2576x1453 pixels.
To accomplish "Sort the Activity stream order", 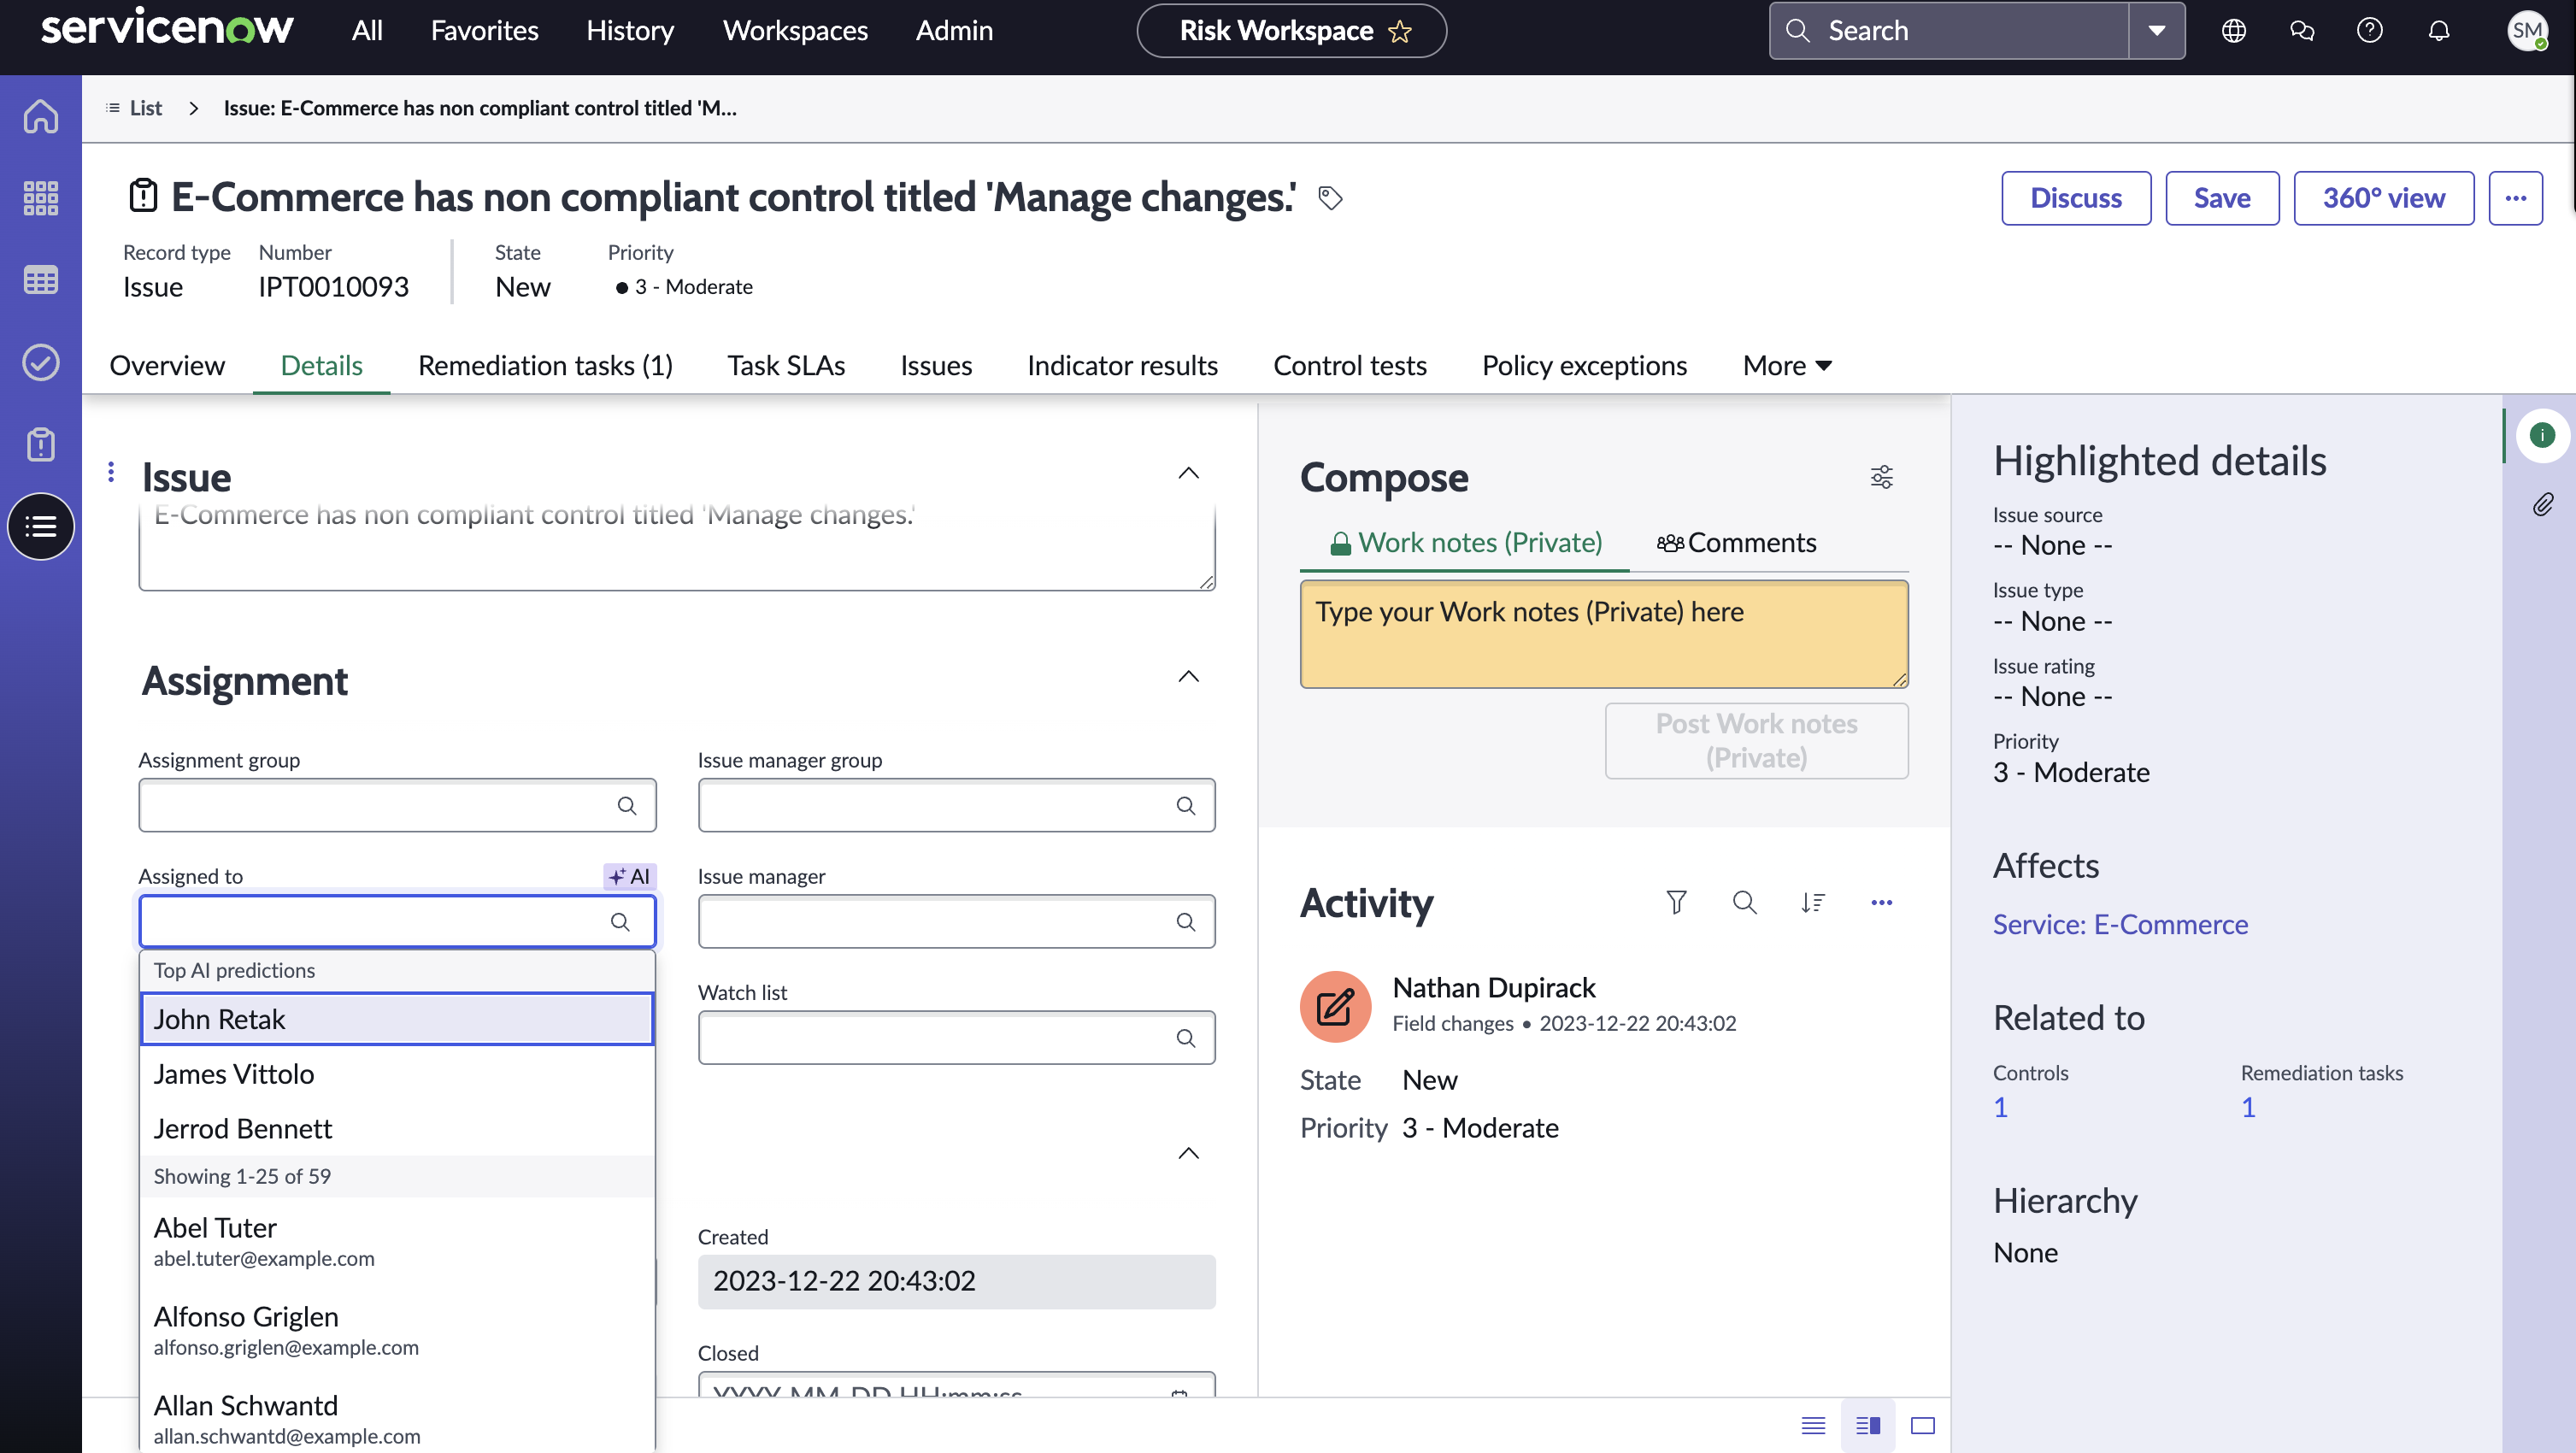I will pyautogui.click(x=1813, y=903).
